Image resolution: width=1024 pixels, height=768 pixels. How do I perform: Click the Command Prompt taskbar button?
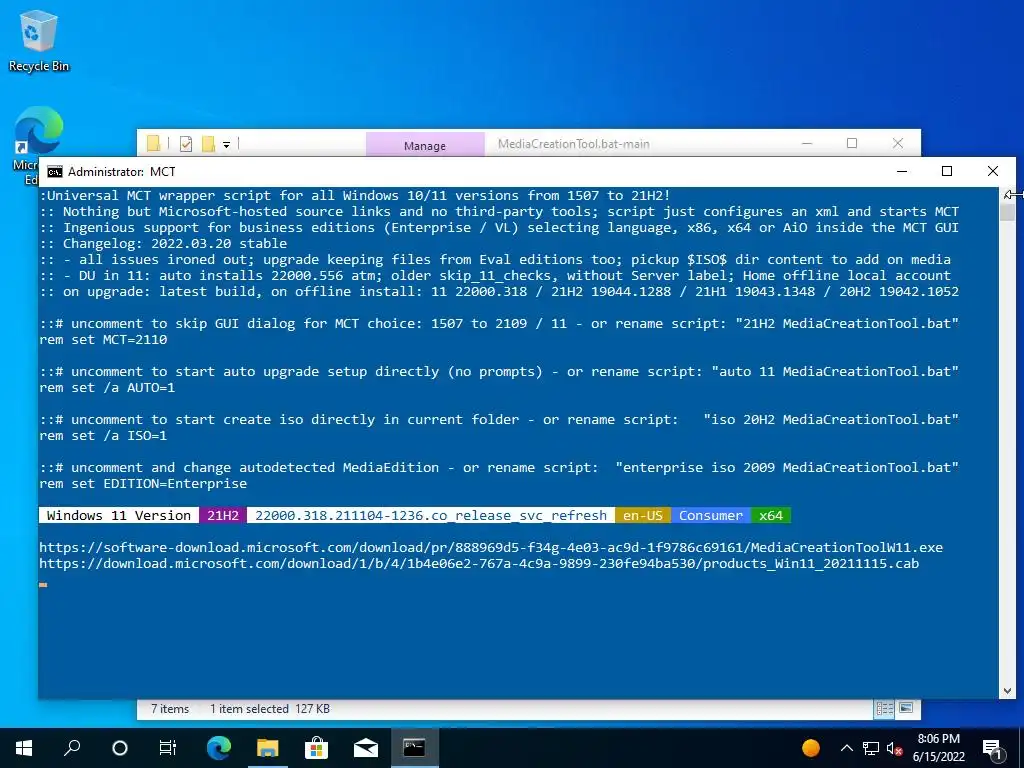click(x=415, y=748)
